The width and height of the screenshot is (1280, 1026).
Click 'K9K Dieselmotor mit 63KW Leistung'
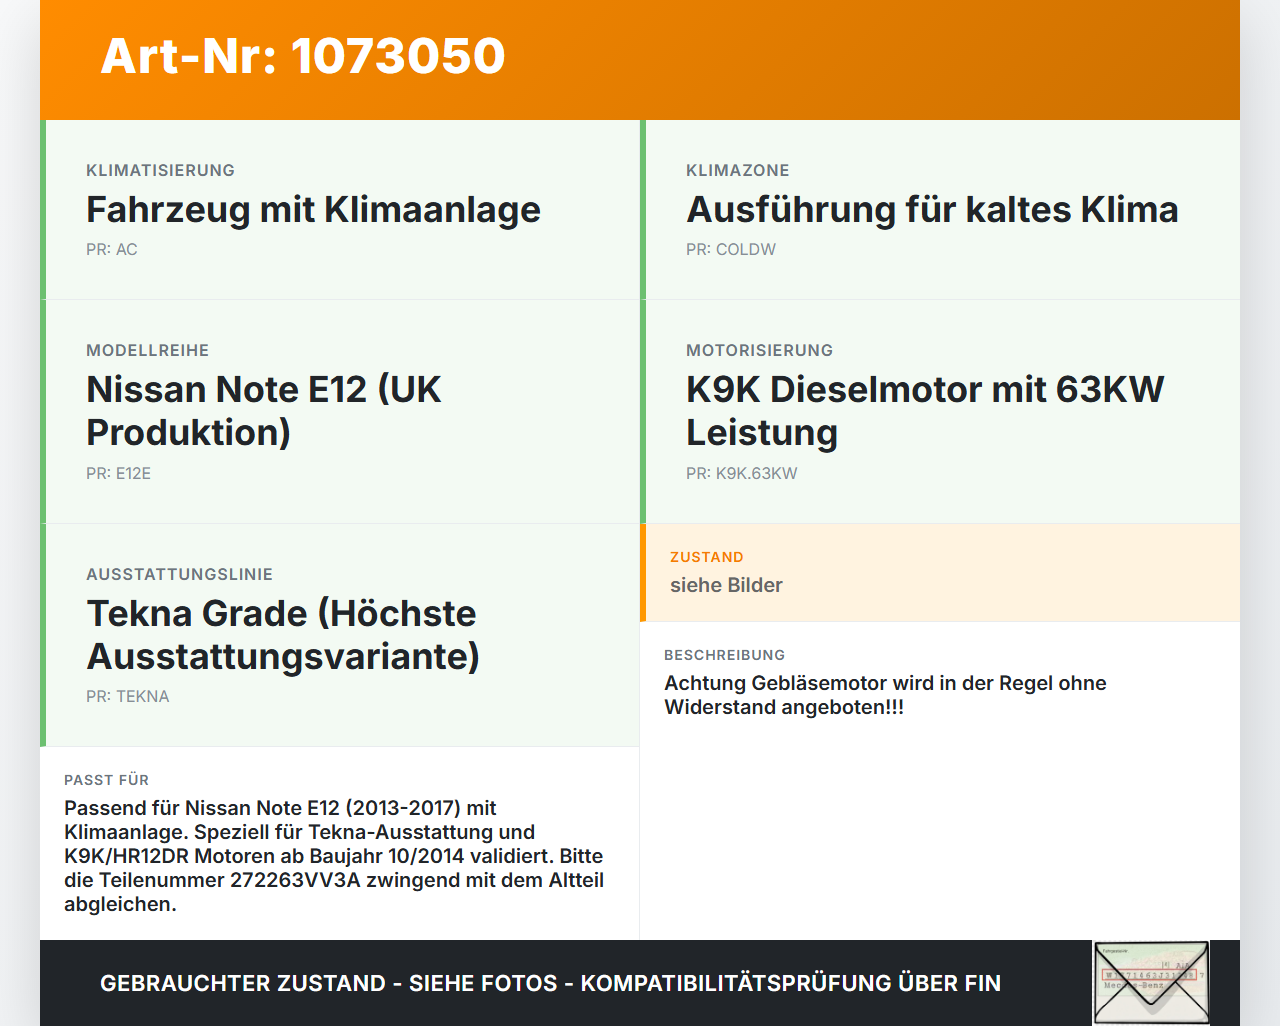click(925, 411)
